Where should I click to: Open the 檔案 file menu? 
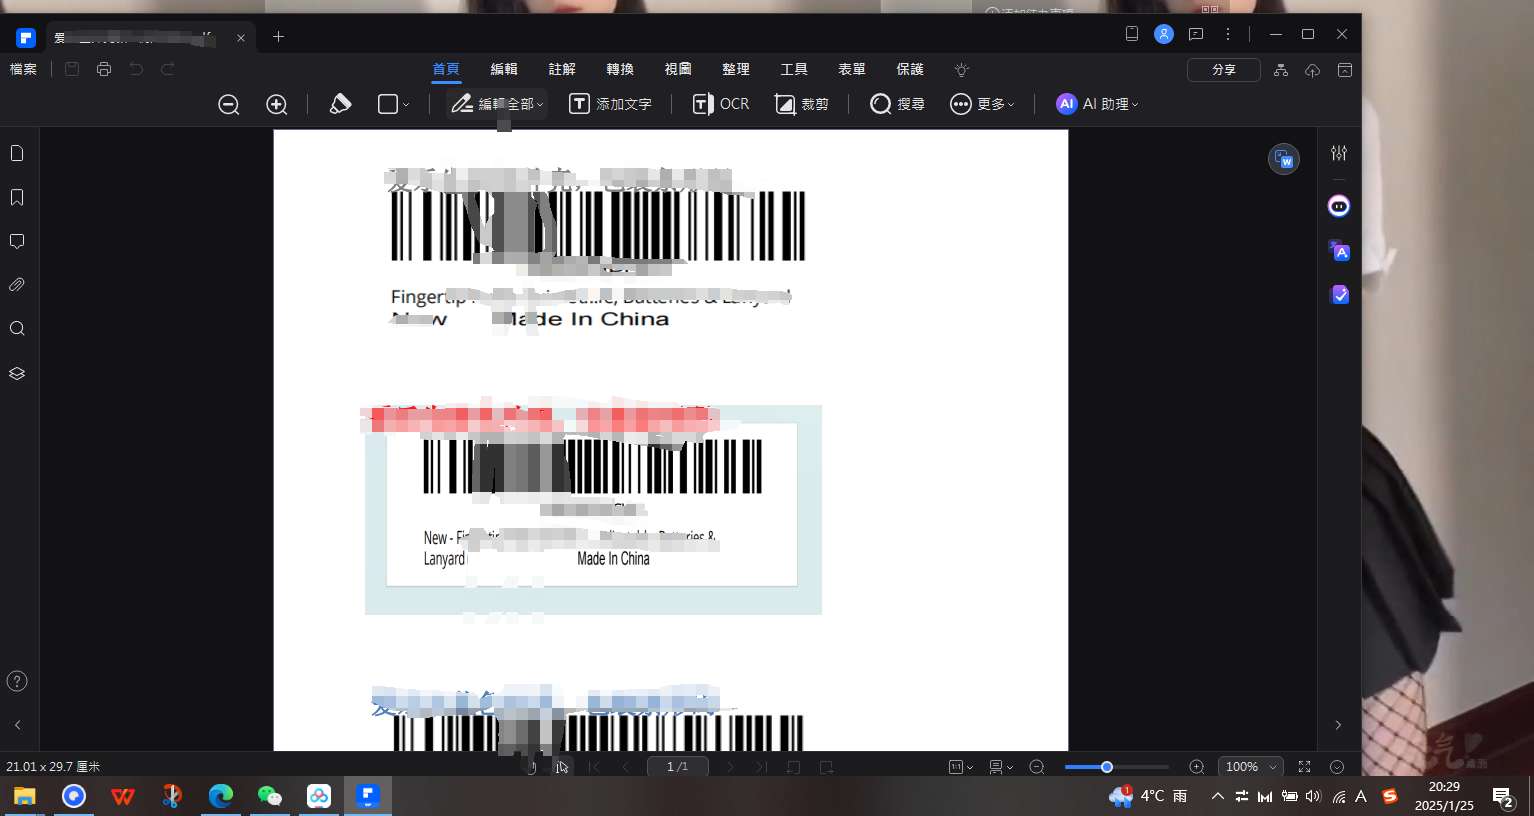click(23, 69)
